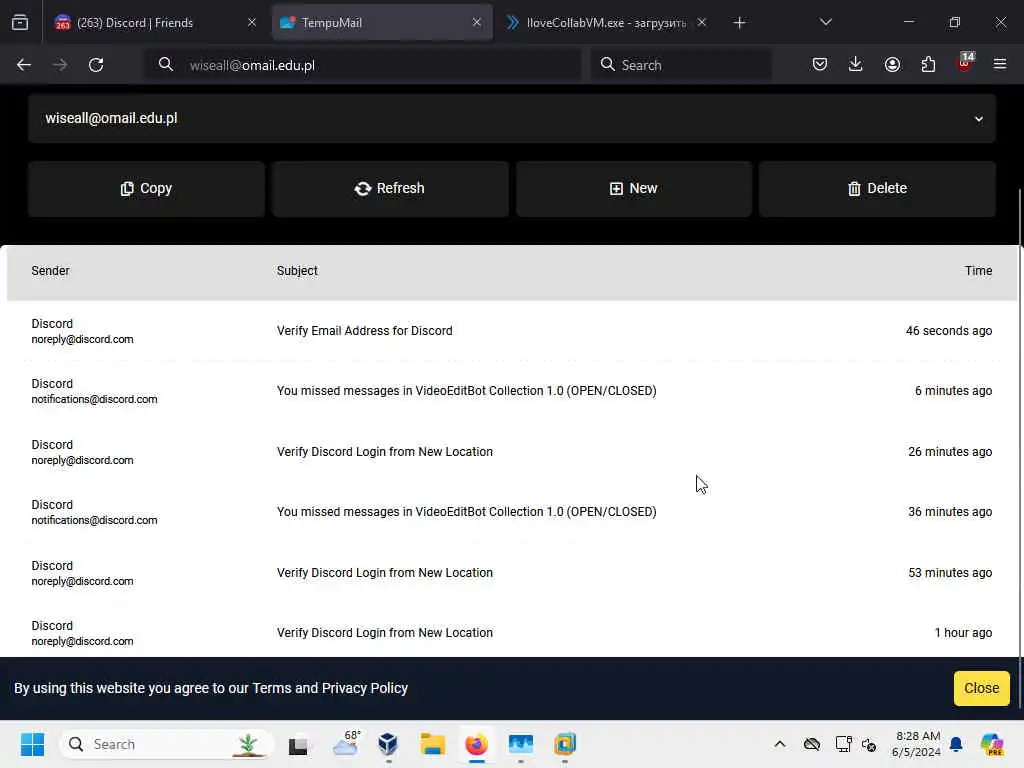The height and width of the screenshot is (768, 1024).
Task: Go back to previous page
Action: (24, 65)
